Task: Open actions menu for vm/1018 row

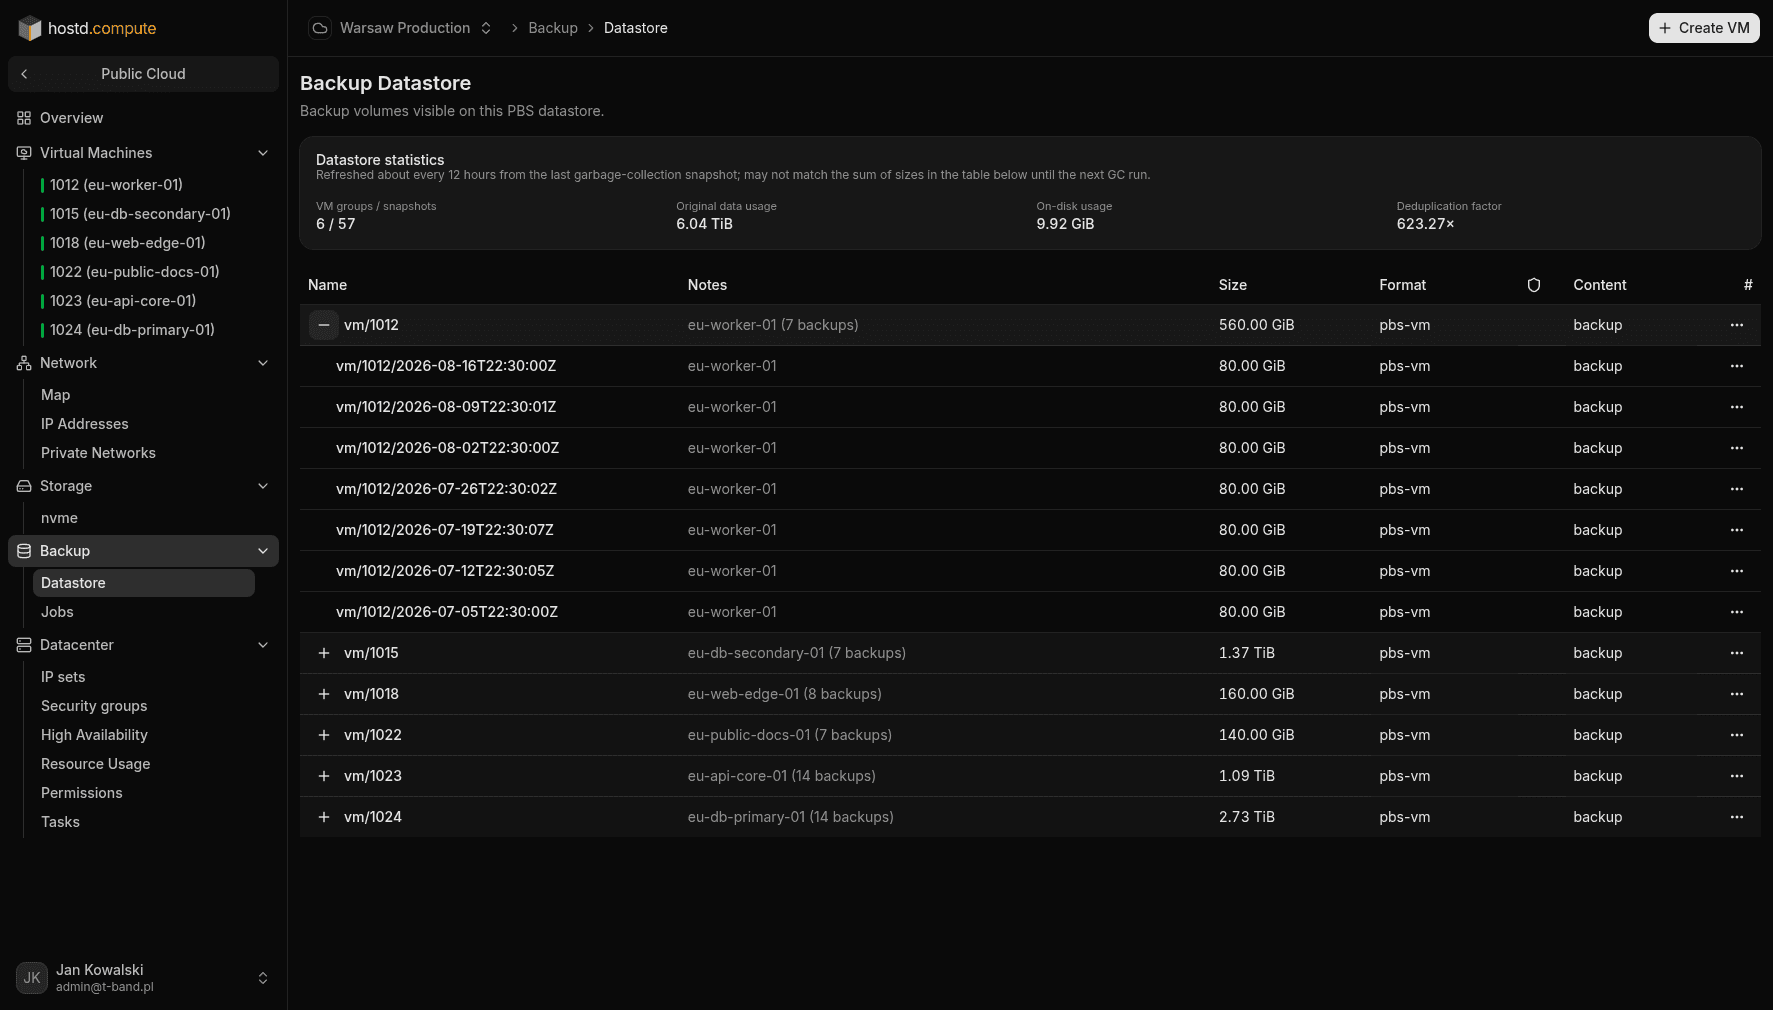Action: pos(1737,694)
